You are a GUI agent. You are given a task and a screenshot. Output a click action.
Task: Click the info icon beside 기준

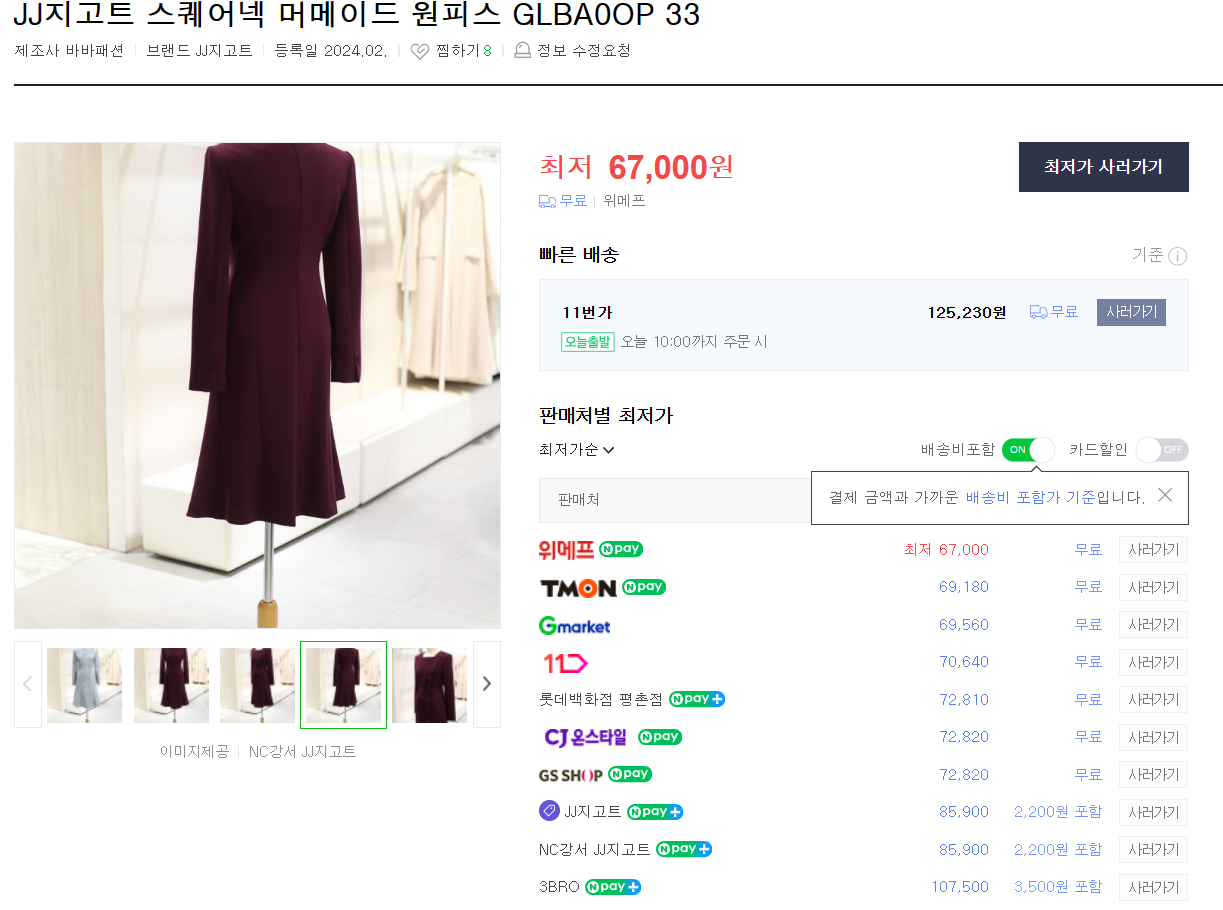(x=1178, y=256)
